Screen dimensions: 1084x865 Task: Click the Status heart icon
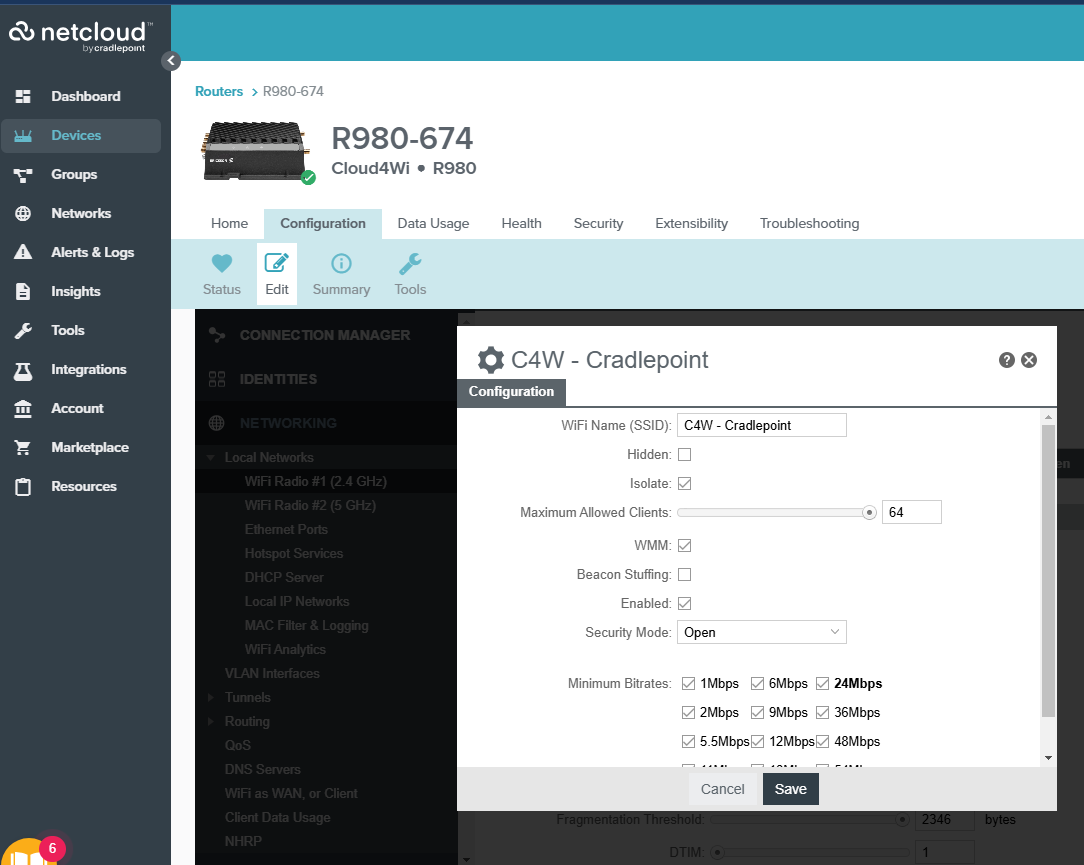coord(221,264)
